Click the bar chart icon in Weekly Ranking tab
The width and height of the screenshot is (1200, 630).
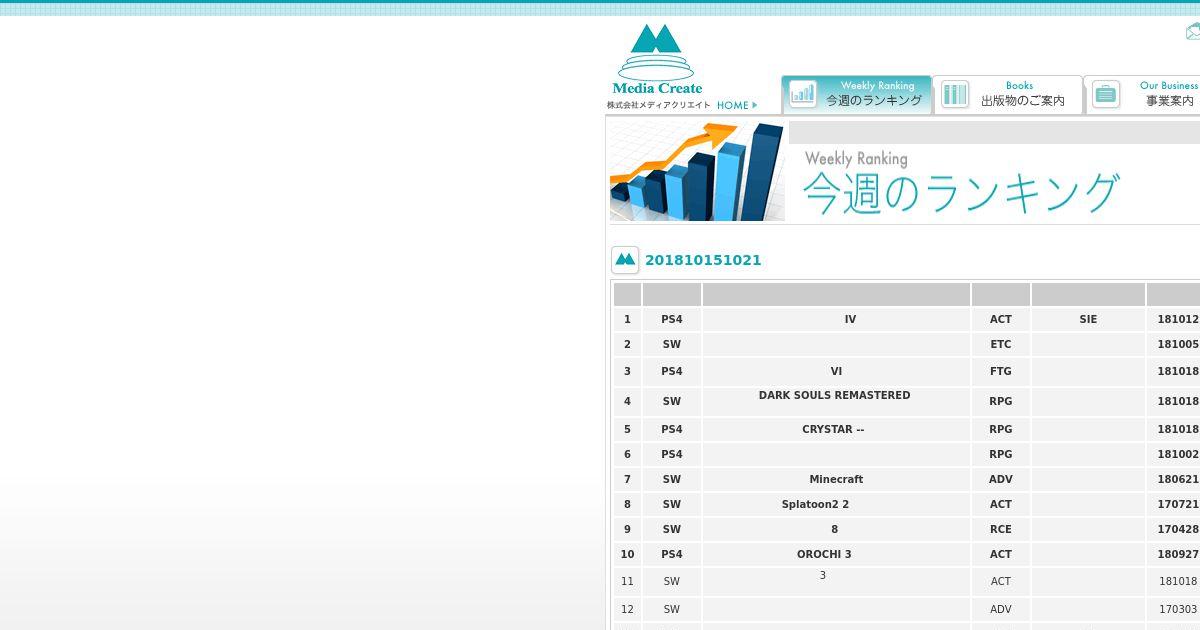click(x=803, y=94)
